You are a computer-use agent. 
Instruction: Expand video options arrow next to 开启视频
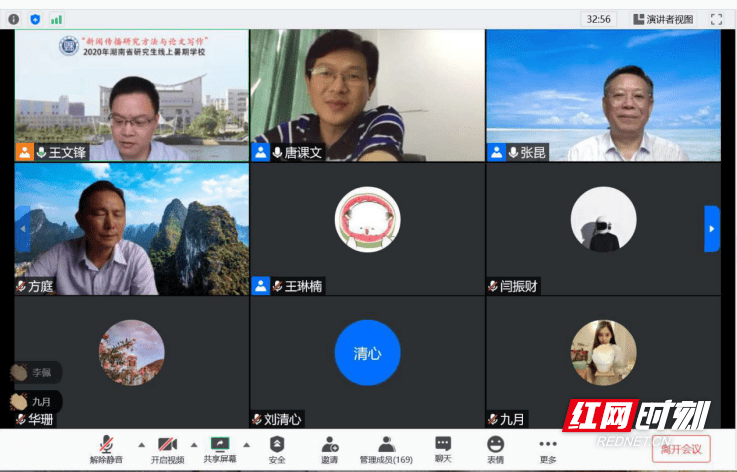(x=194, y=445)
